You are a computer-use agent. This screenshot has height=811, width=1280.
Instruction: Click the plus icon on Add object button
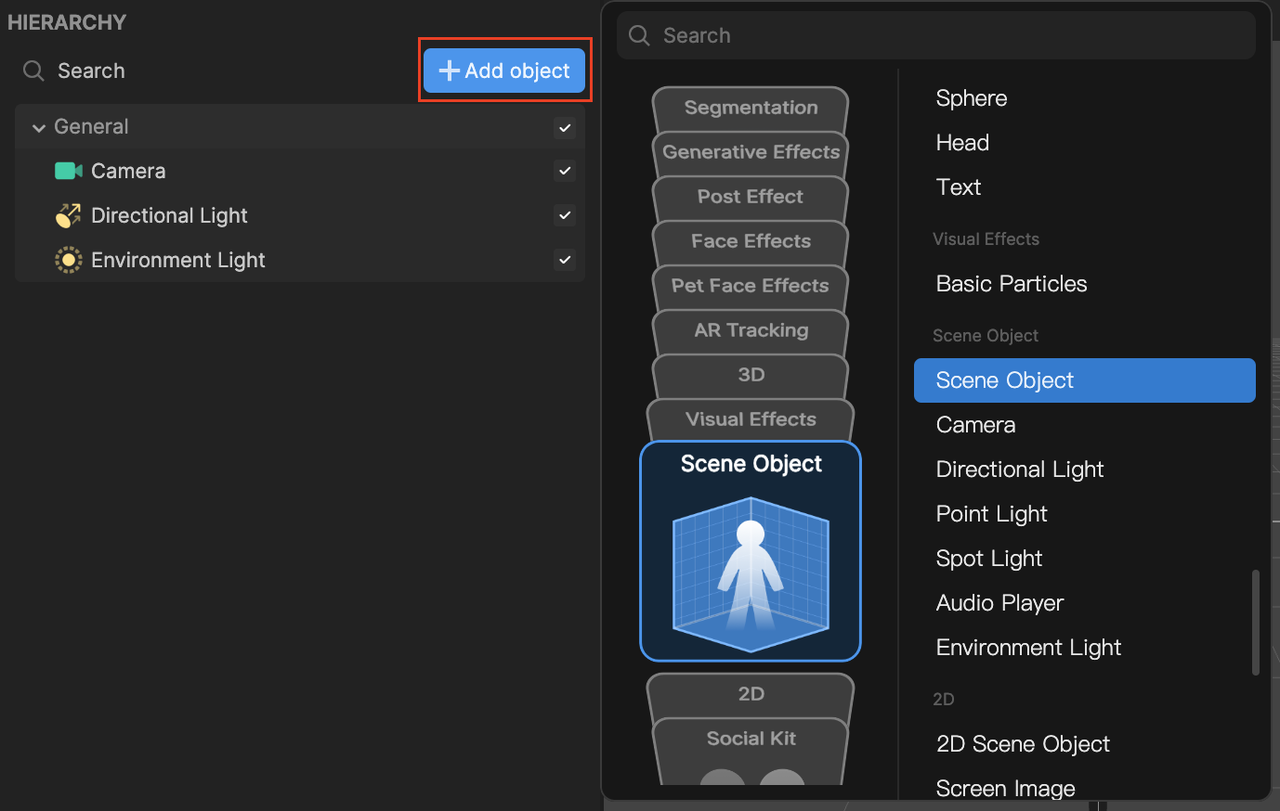coord(448,70)
